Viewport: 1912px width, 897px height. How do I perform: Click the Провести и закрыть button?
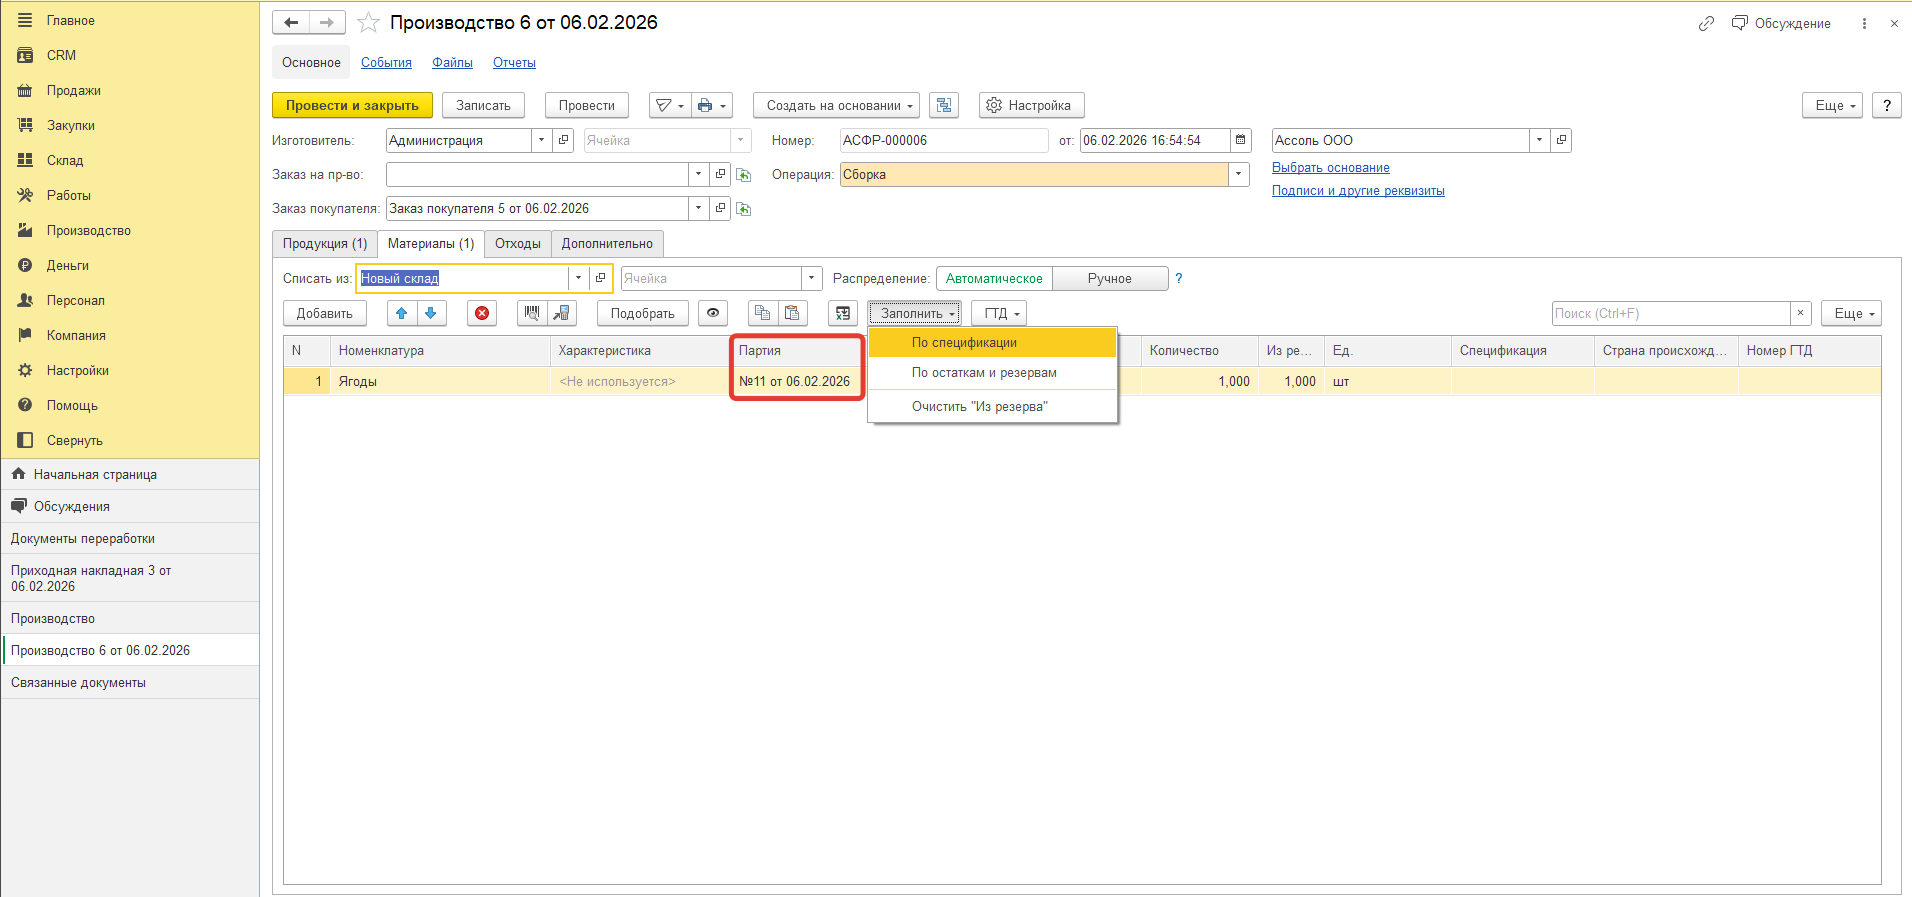[352, 105]
